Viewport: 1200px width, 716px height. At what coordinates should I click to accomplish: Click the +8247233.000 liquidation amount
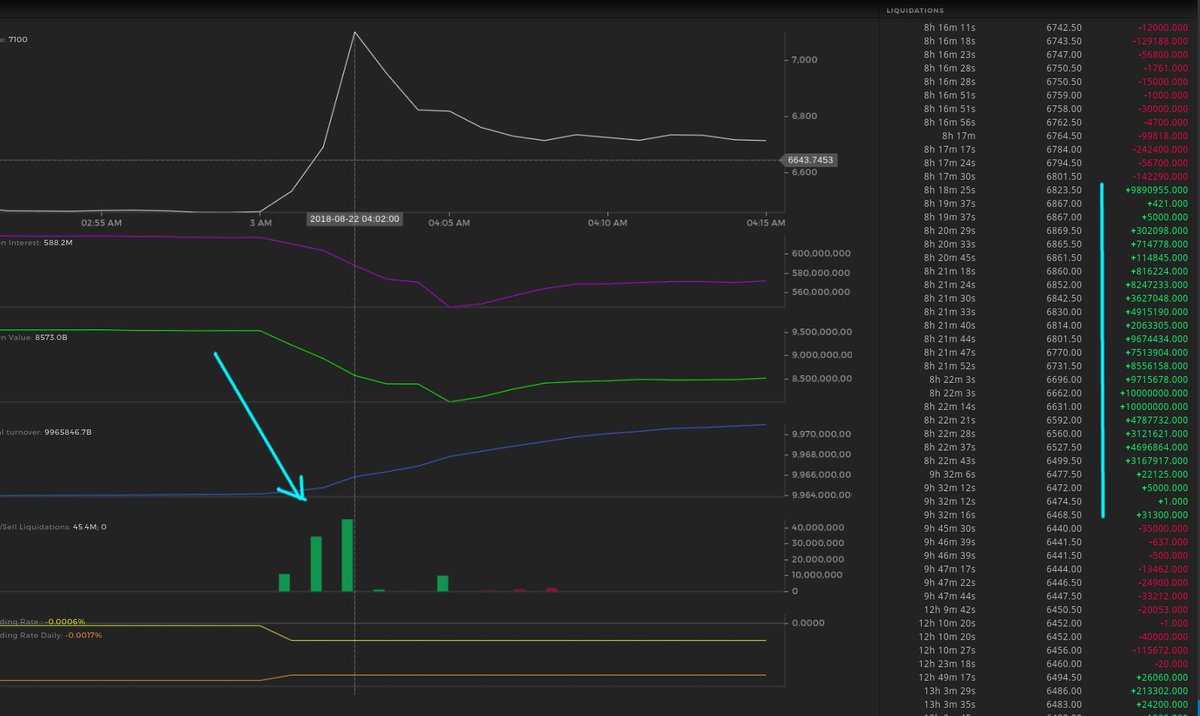point(1157,285)
